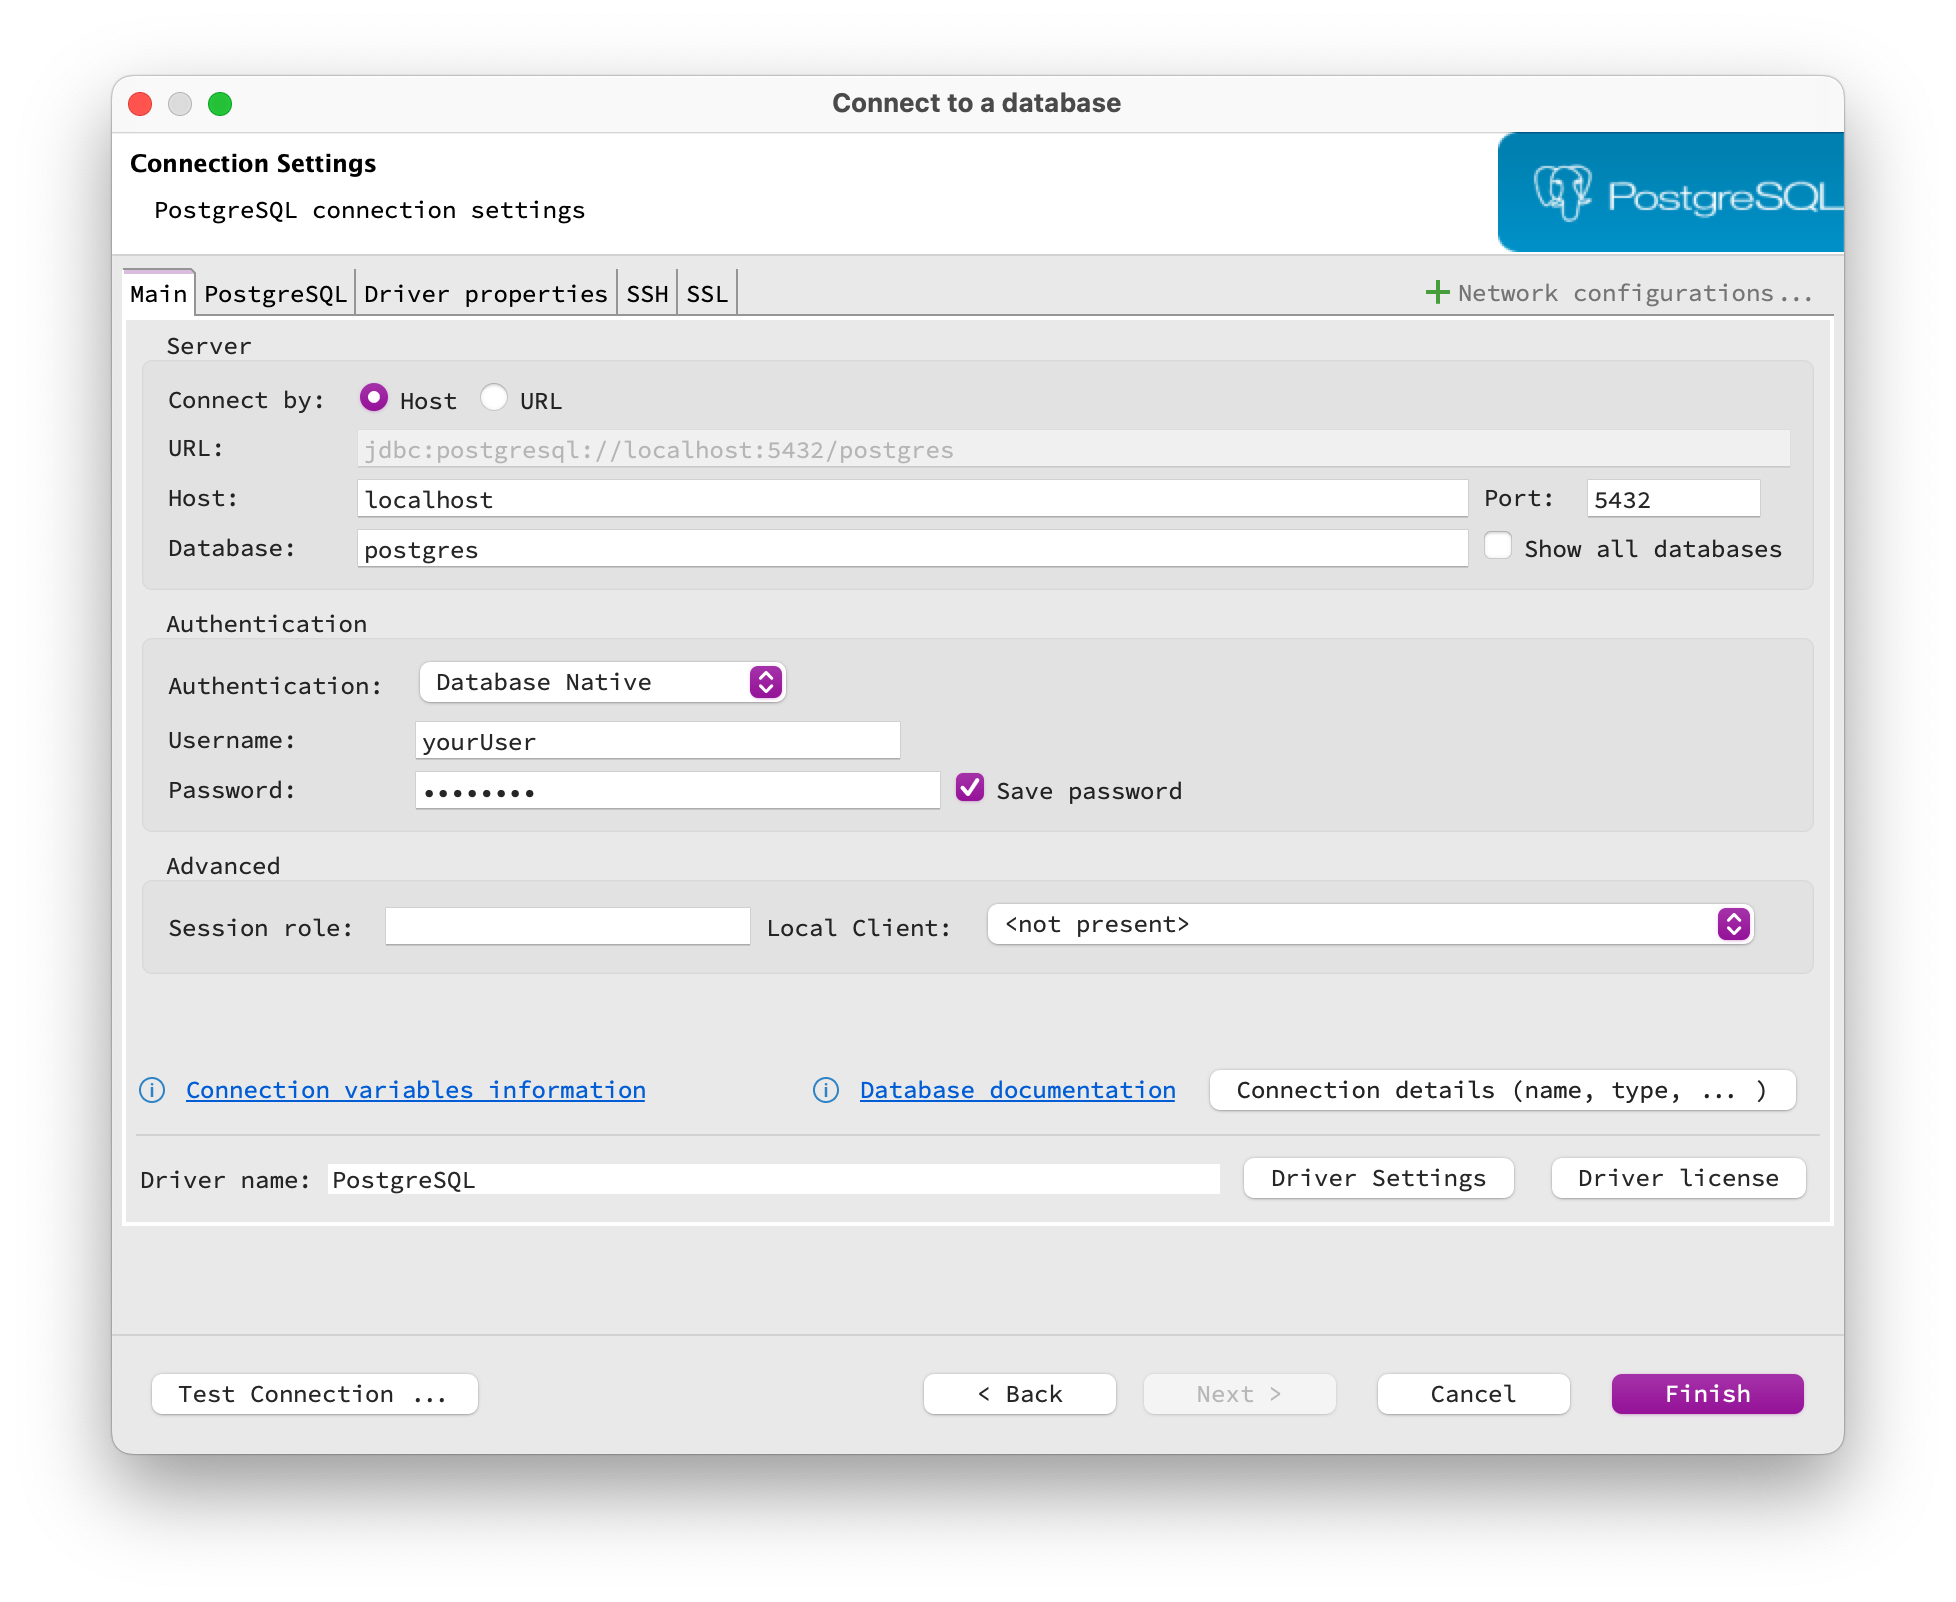Image resolution: width=1956 pixels, height=1602 pixels.
Task: Expand the Local Client dropdown
Action: (x=1370, y=924)
